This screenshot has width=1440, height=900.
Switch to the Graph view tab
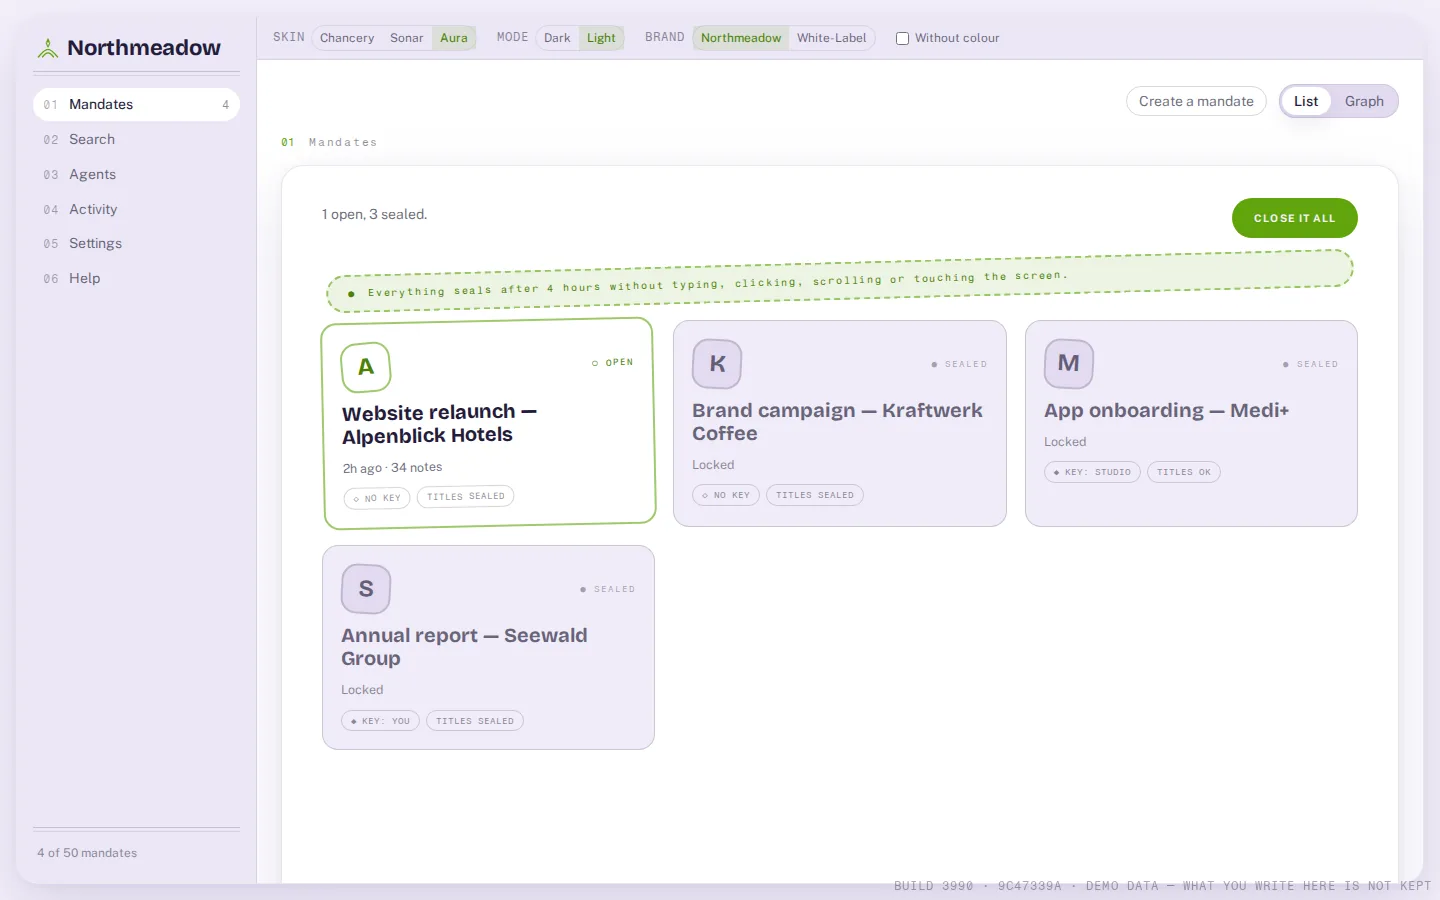pyautogui.click(x=1364, y=101)
